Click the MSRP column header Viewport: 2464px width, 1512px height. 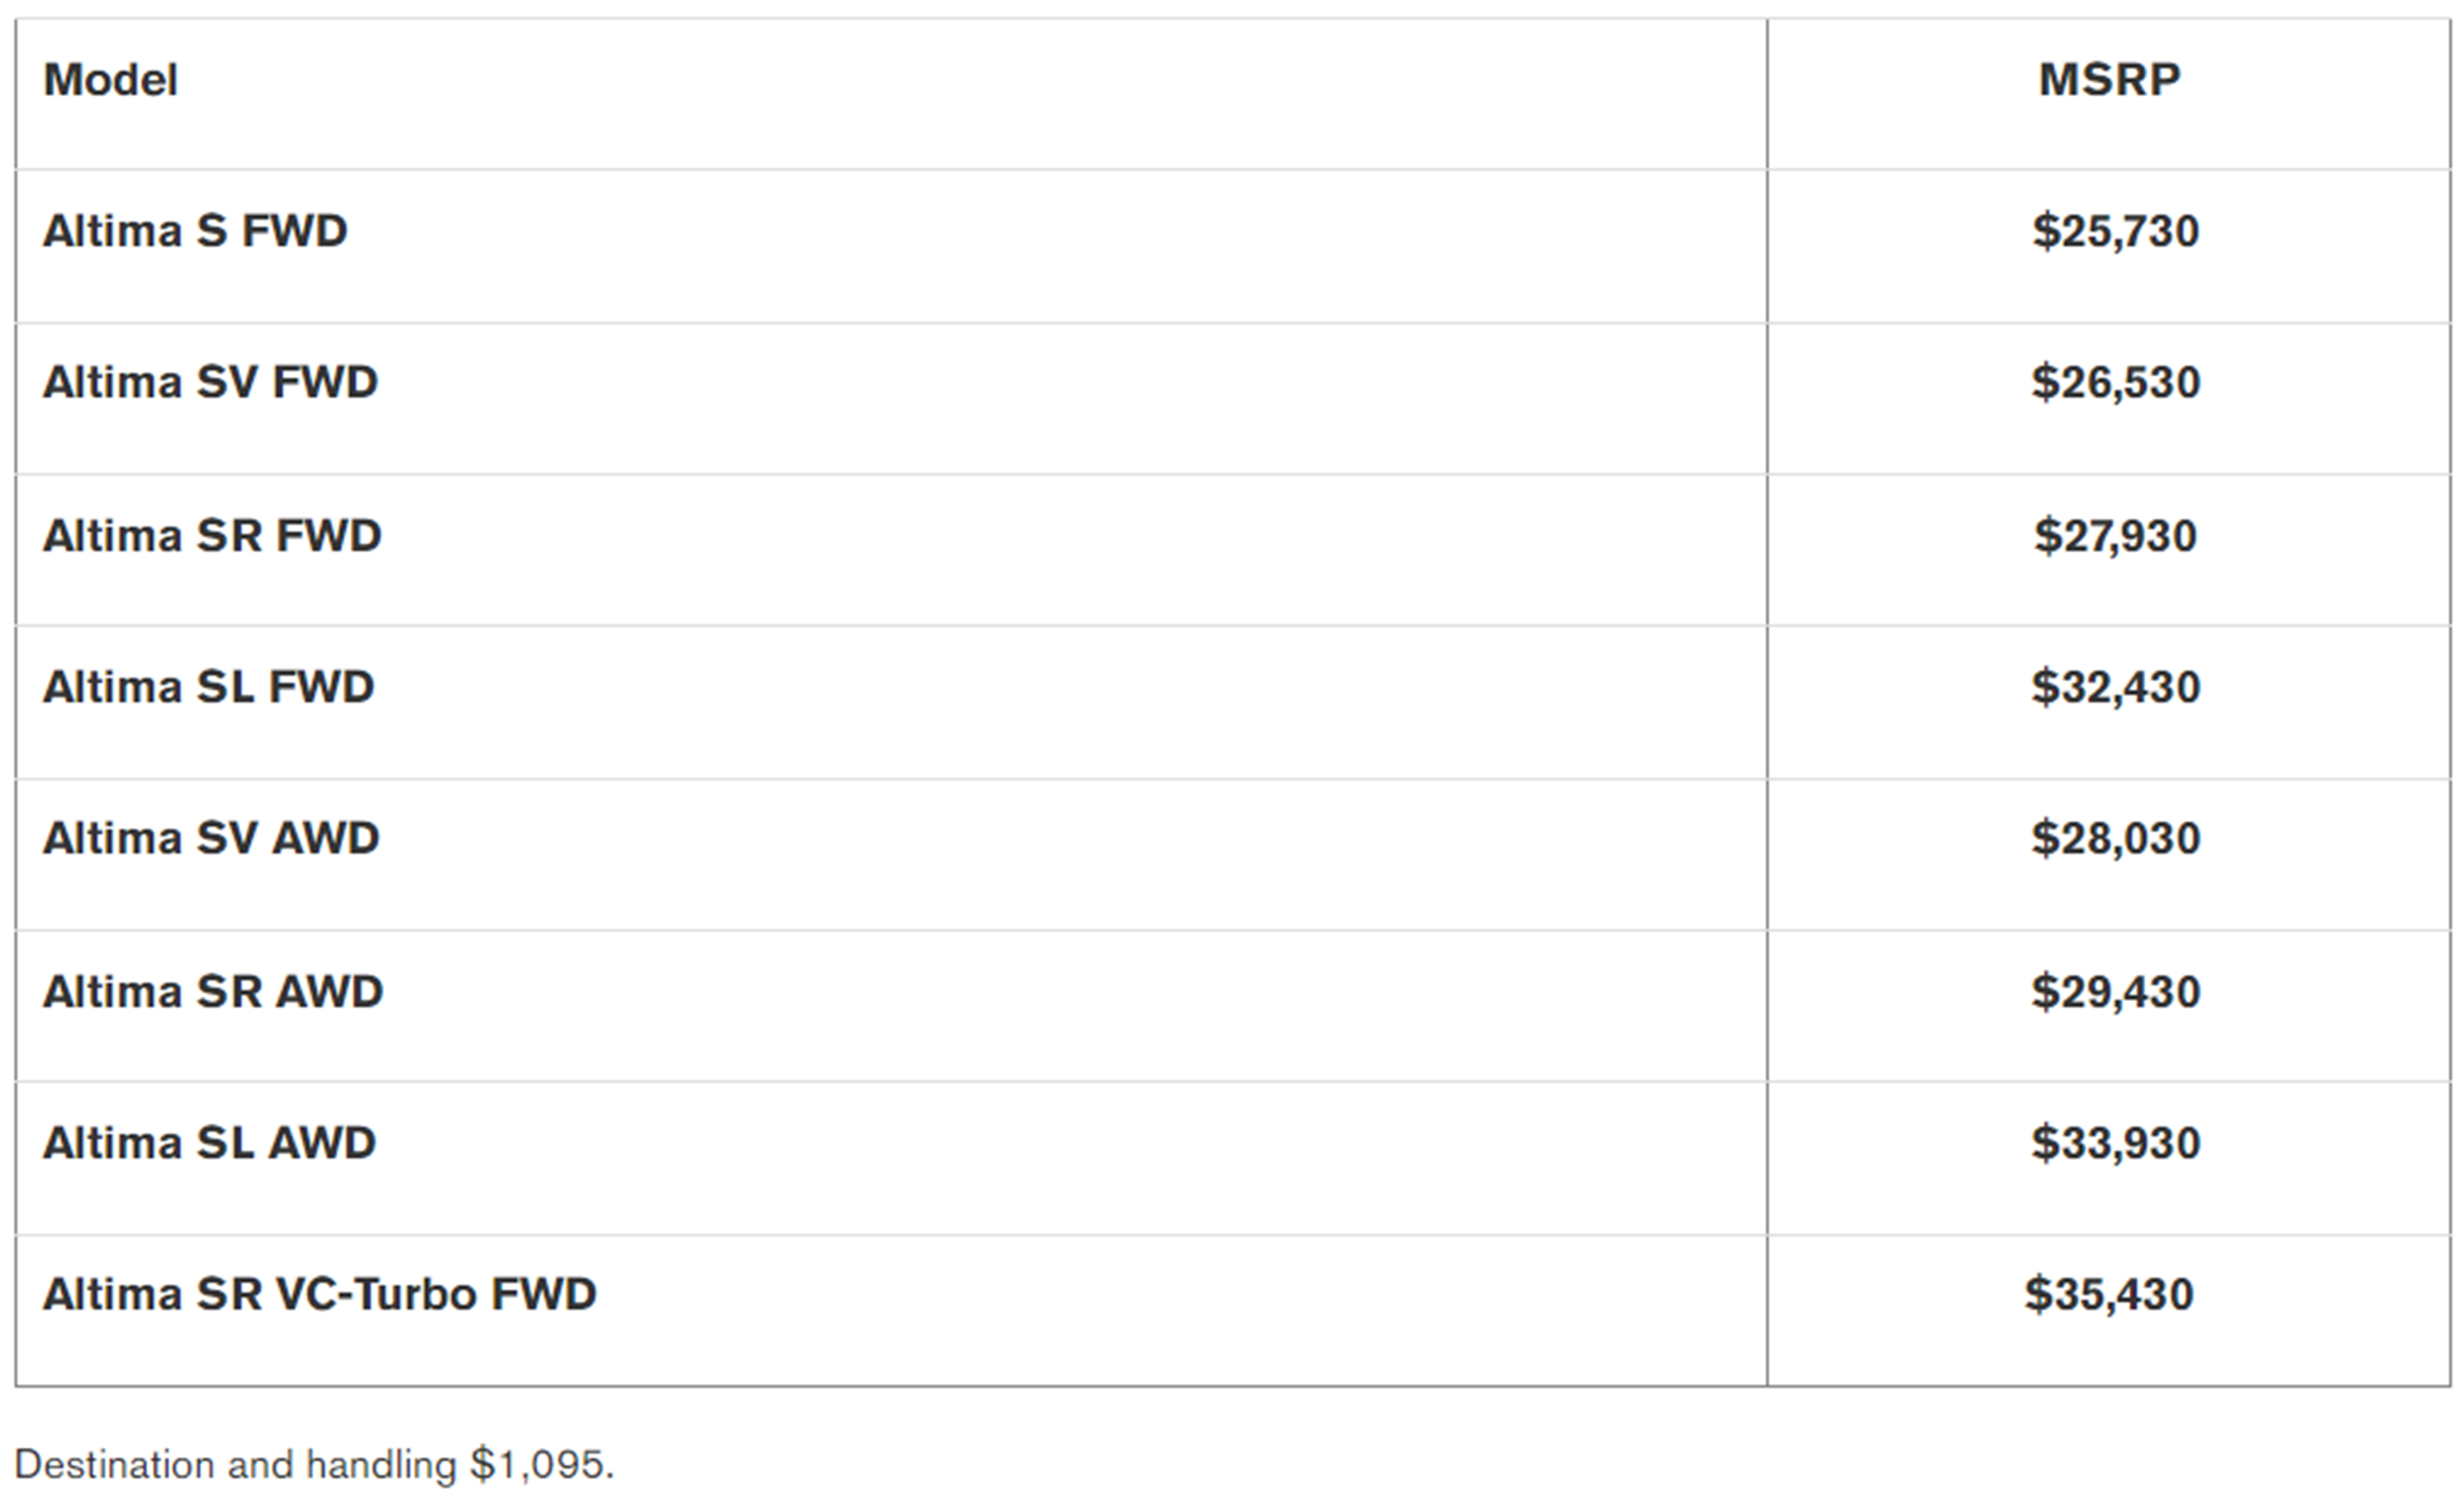coord(2109,80)
